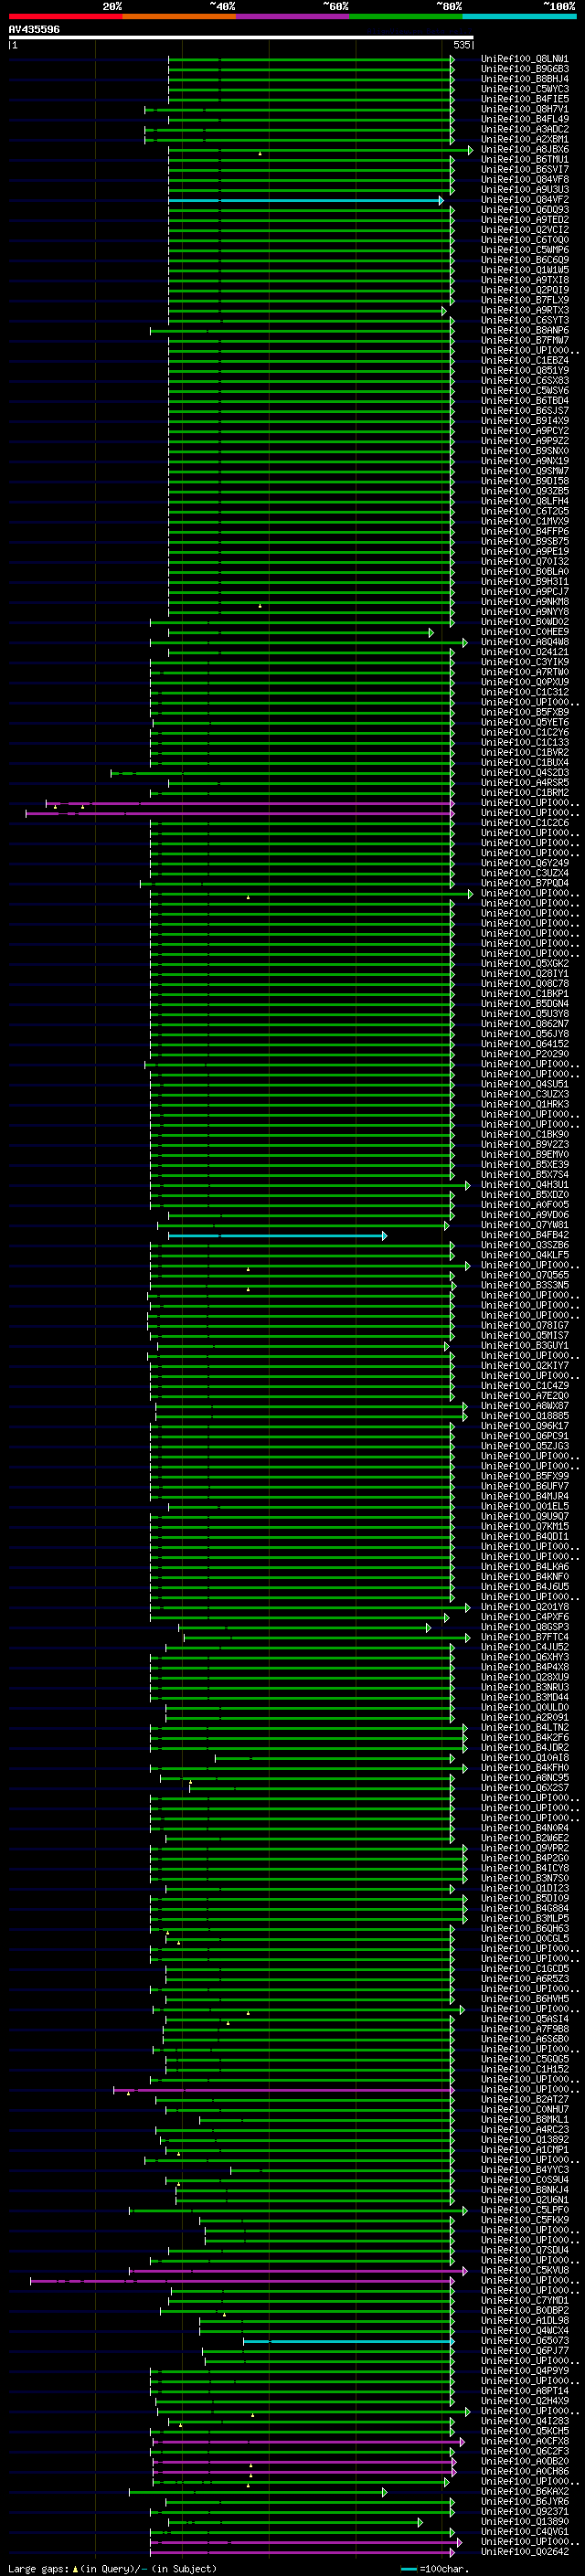
Task: Select the UniRef100_Q3SZB6 entry
Action: coord(525,1246)
